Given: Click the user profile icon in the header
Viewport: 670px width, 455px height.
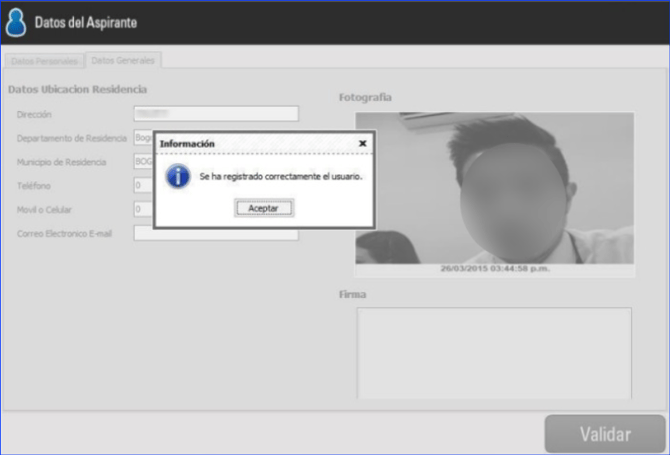Looking at the screenshot, I should [x=16, y=21].
